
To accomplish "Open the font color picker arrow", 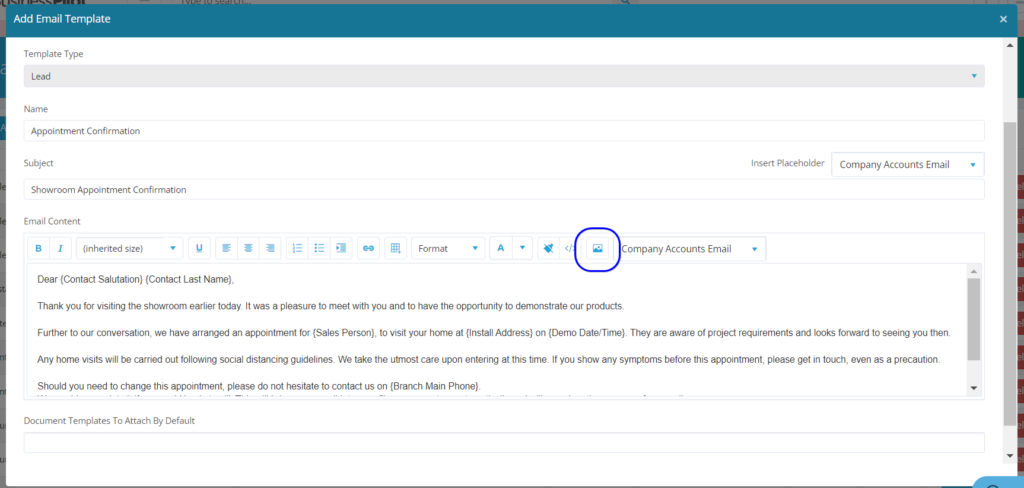I will tap(521, 248).
